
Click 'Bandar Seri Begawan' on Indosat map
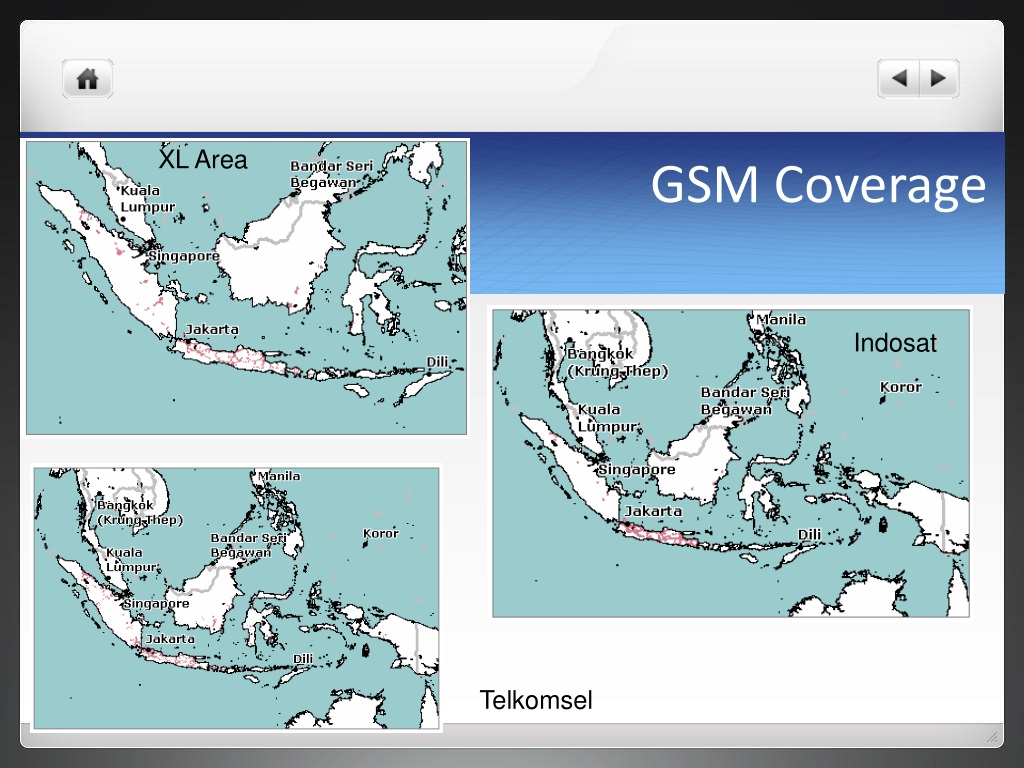(745, 401)
